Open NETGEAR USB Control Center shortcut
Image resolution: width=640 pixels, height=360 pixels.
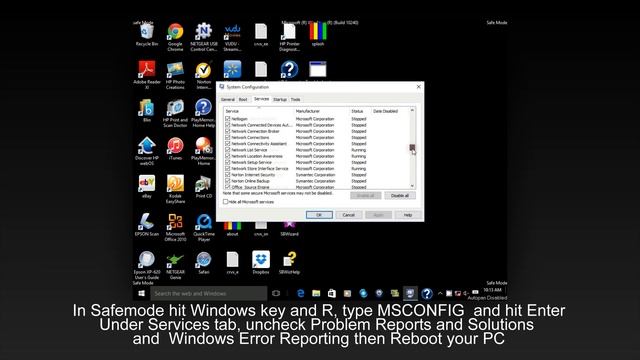(204, 37)
